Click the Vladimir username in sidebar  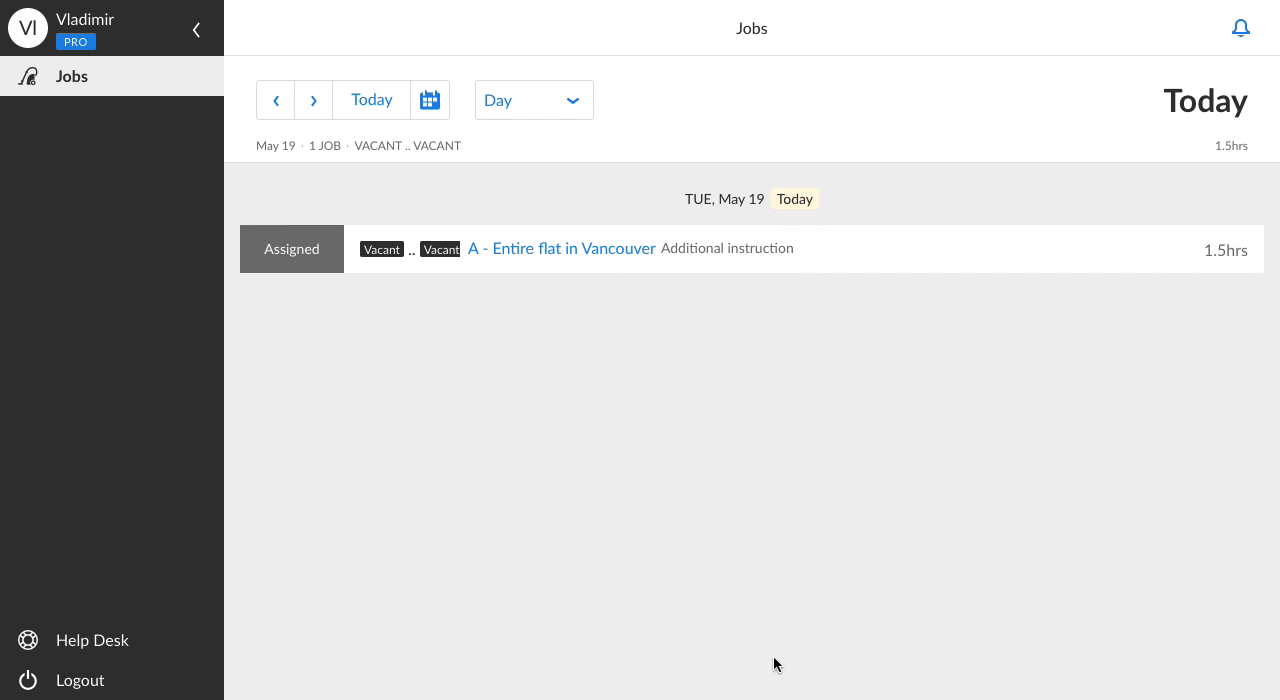click(85, 19)
